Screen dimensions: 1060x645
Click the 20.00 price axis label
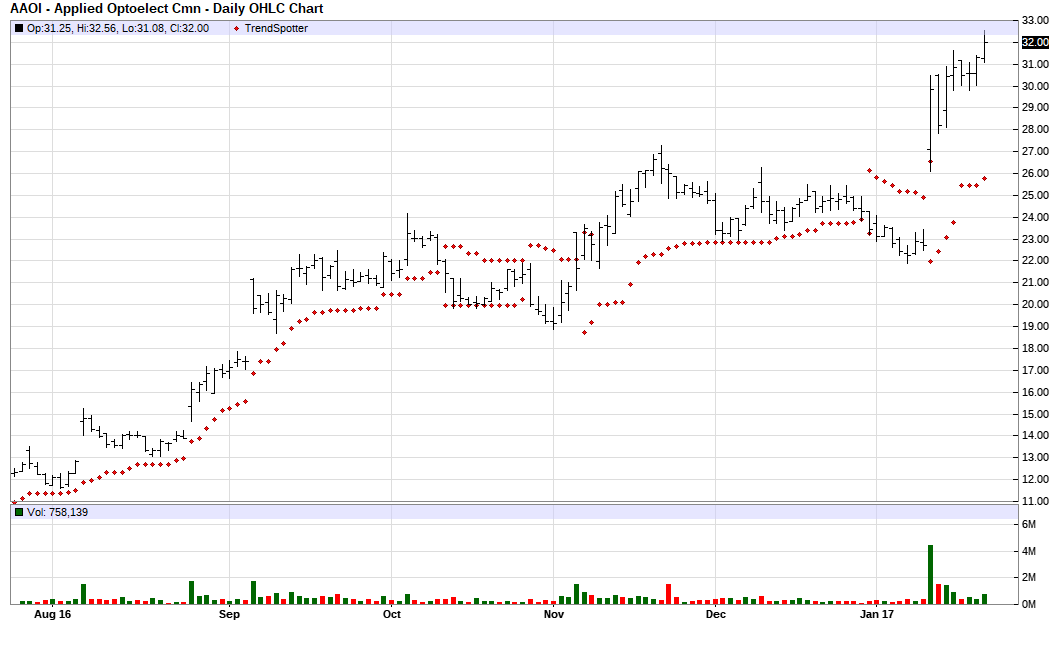point(1035,305)
